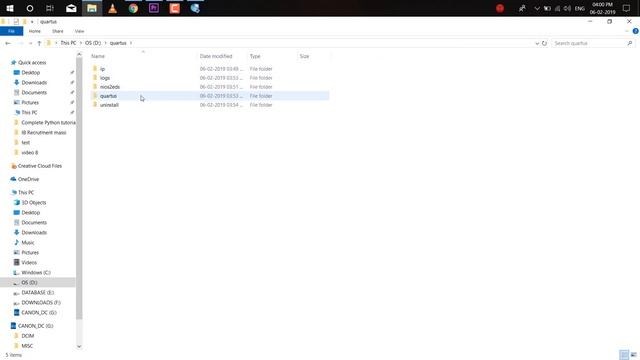Select OS (D:) drive in sidebar

[38, 282]
